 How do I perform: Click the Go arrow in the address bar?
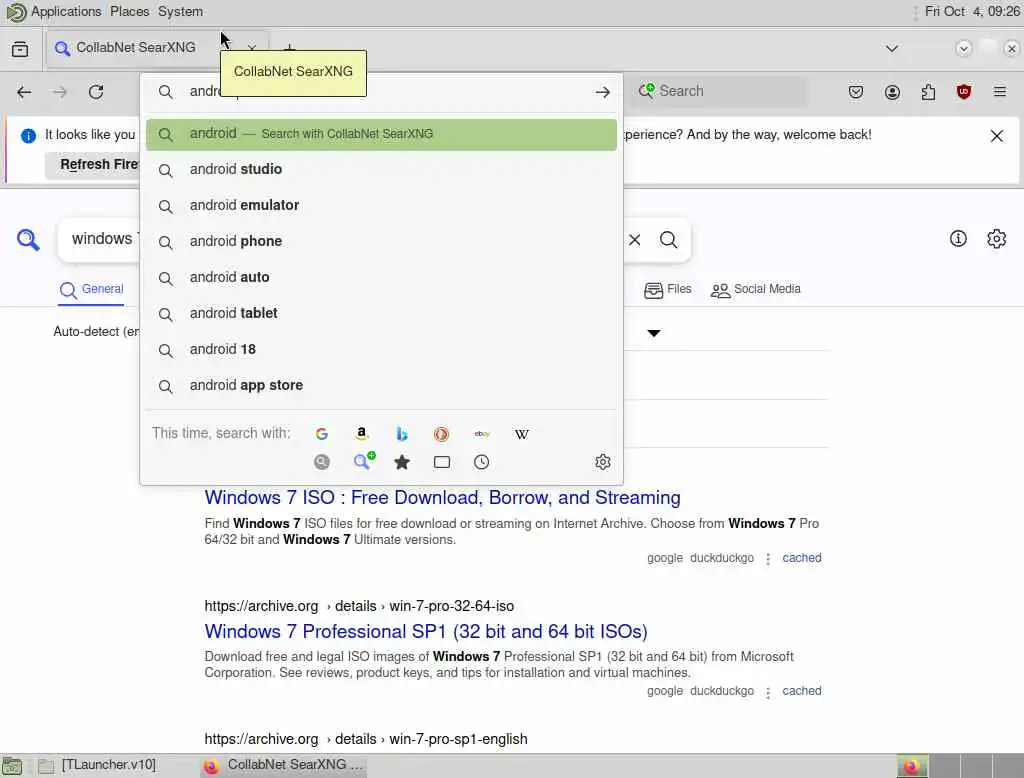tap(603, 93)
